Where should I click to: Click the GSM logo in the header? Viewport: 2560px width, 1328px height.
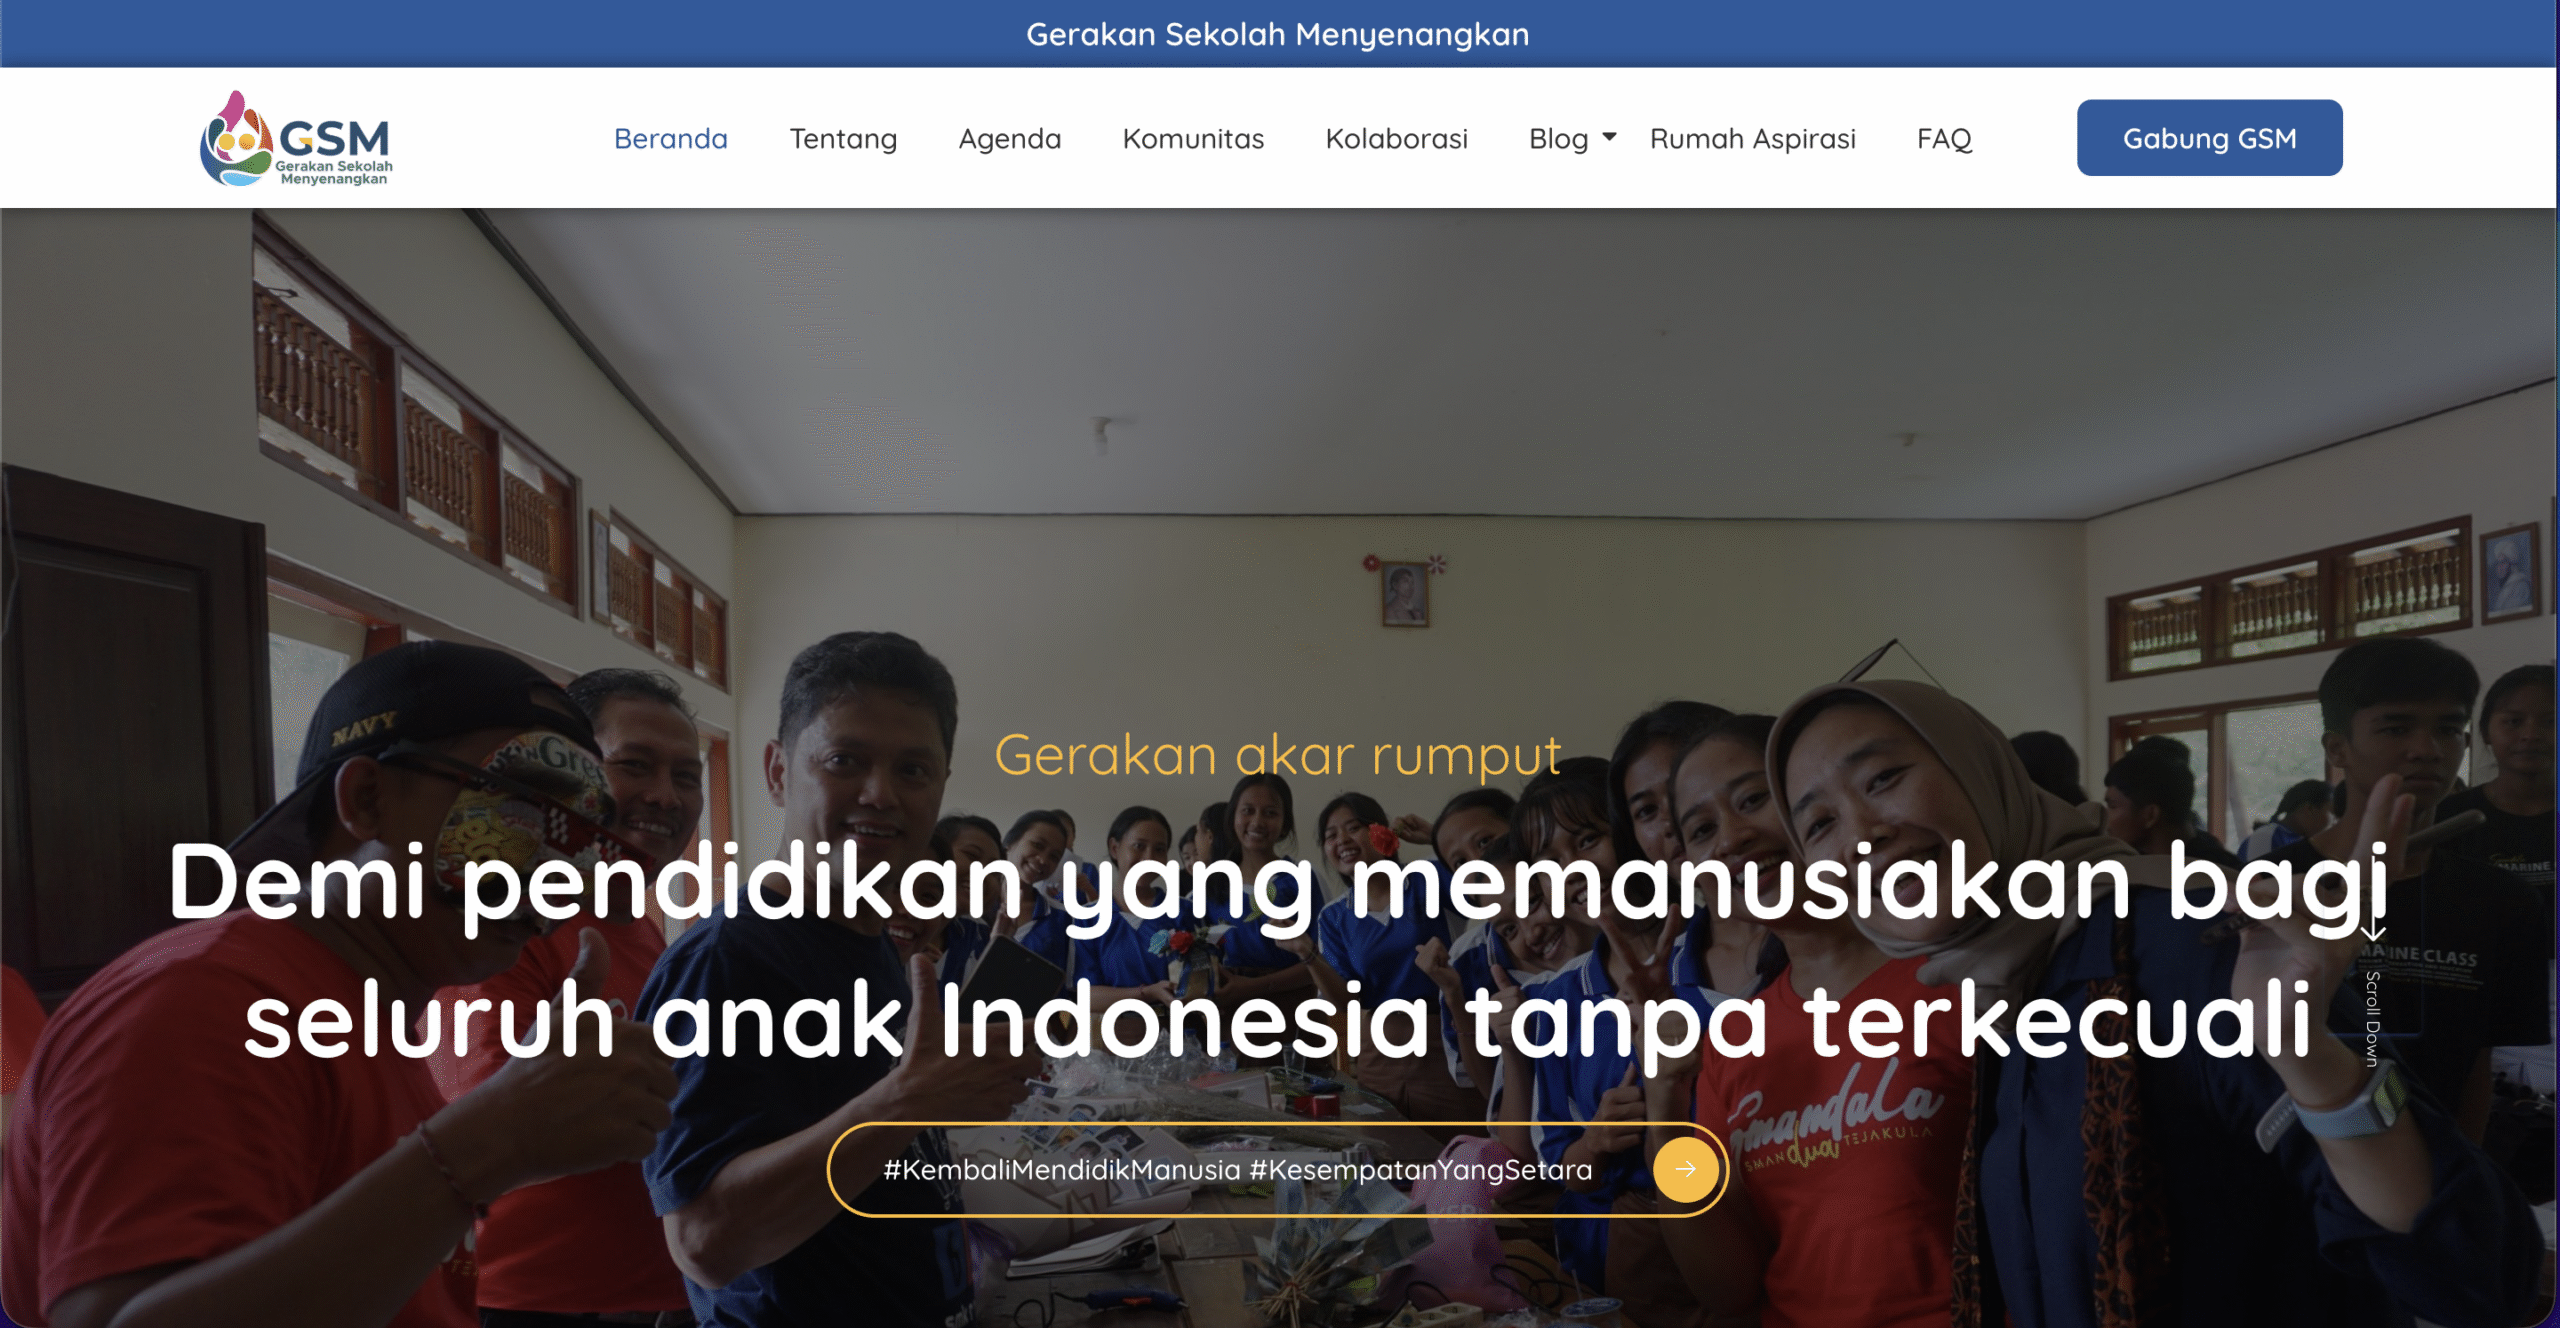pos(296,139)
